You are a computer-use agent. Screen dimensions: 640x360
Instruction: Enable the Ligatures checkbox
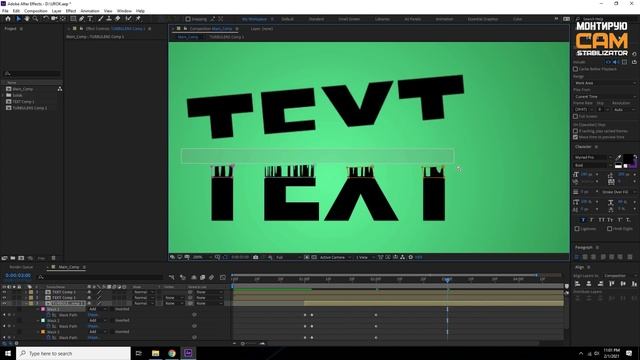577,229
